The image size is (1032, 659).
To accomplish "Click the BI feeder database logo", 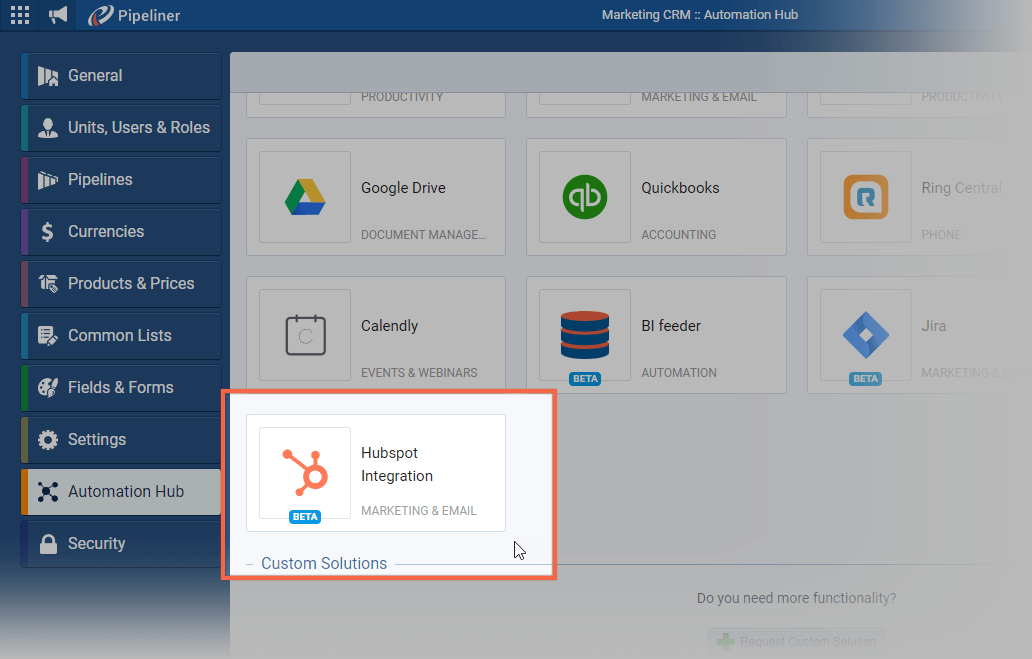I will tap(584, 334).
